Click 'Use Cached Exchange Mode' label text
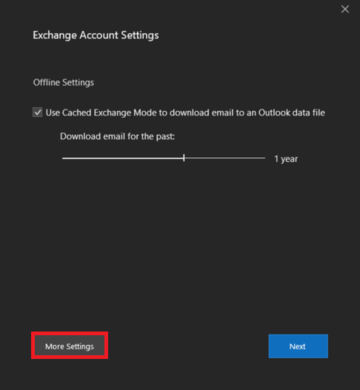This screenshot has width=360, height=390. [x=185, y=113]
